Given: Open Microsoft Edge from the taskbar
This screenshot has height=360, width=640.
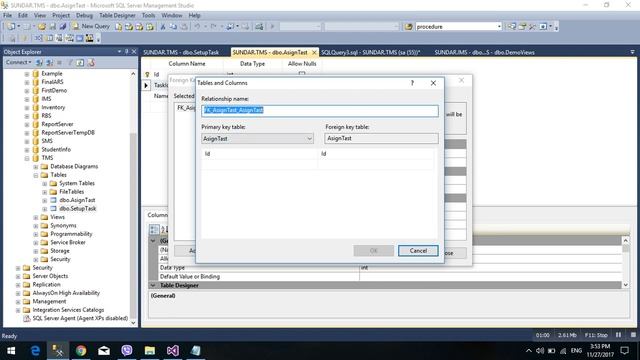Looking at the screenshot, I should pos(36,350).
